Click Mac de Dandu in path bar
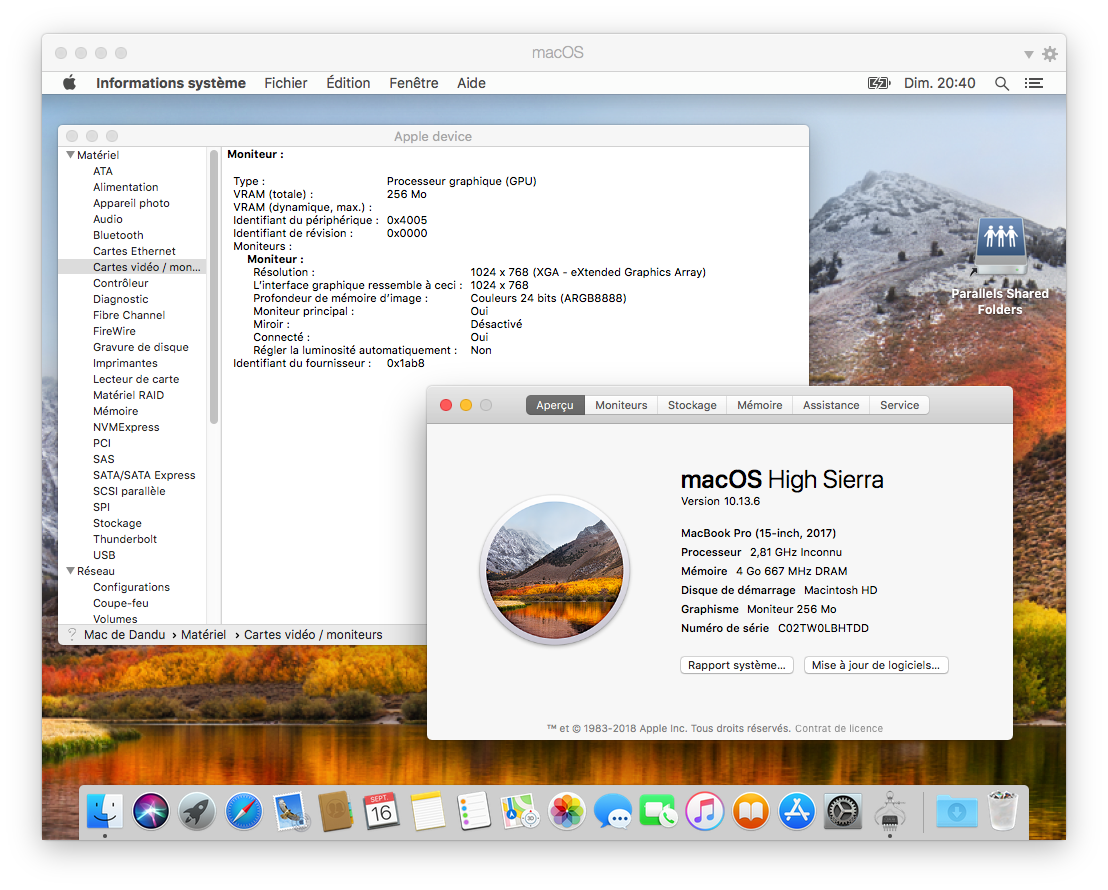The height and width of the screenshot is (890, 1108). [124, 635]
